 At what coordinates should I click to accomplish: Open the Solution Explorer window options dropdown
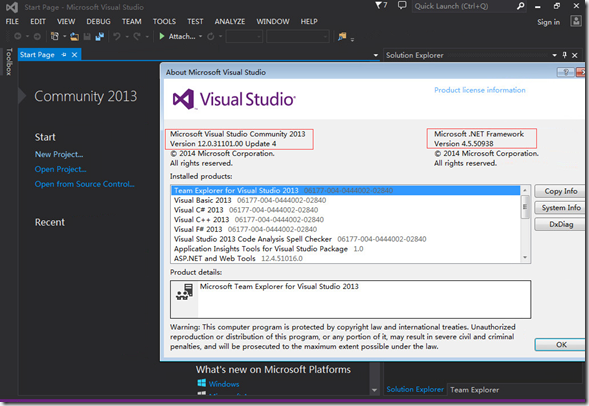[x=554, y=55]
